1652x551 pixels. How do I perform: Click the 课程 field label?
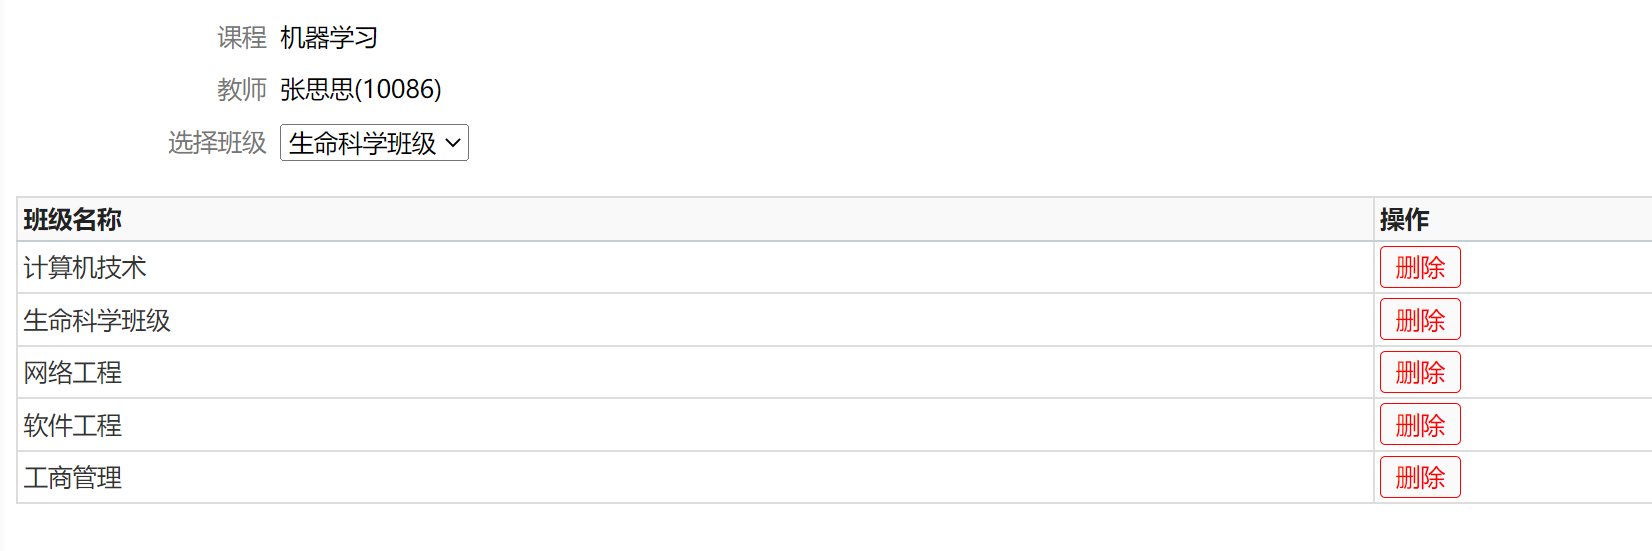[x=242, y=38]
